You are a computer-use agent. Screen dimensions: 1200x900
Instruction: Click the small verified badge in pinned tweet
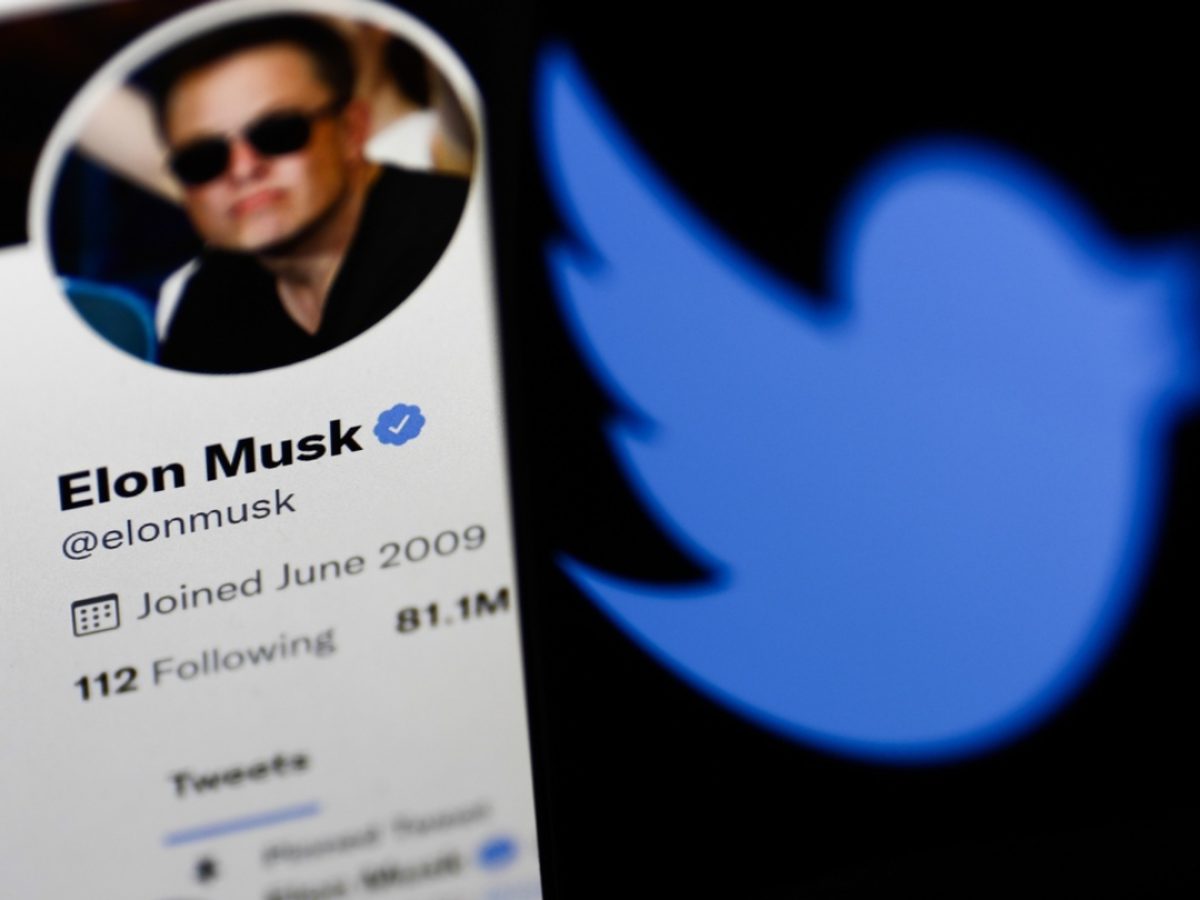click(496, 853)
